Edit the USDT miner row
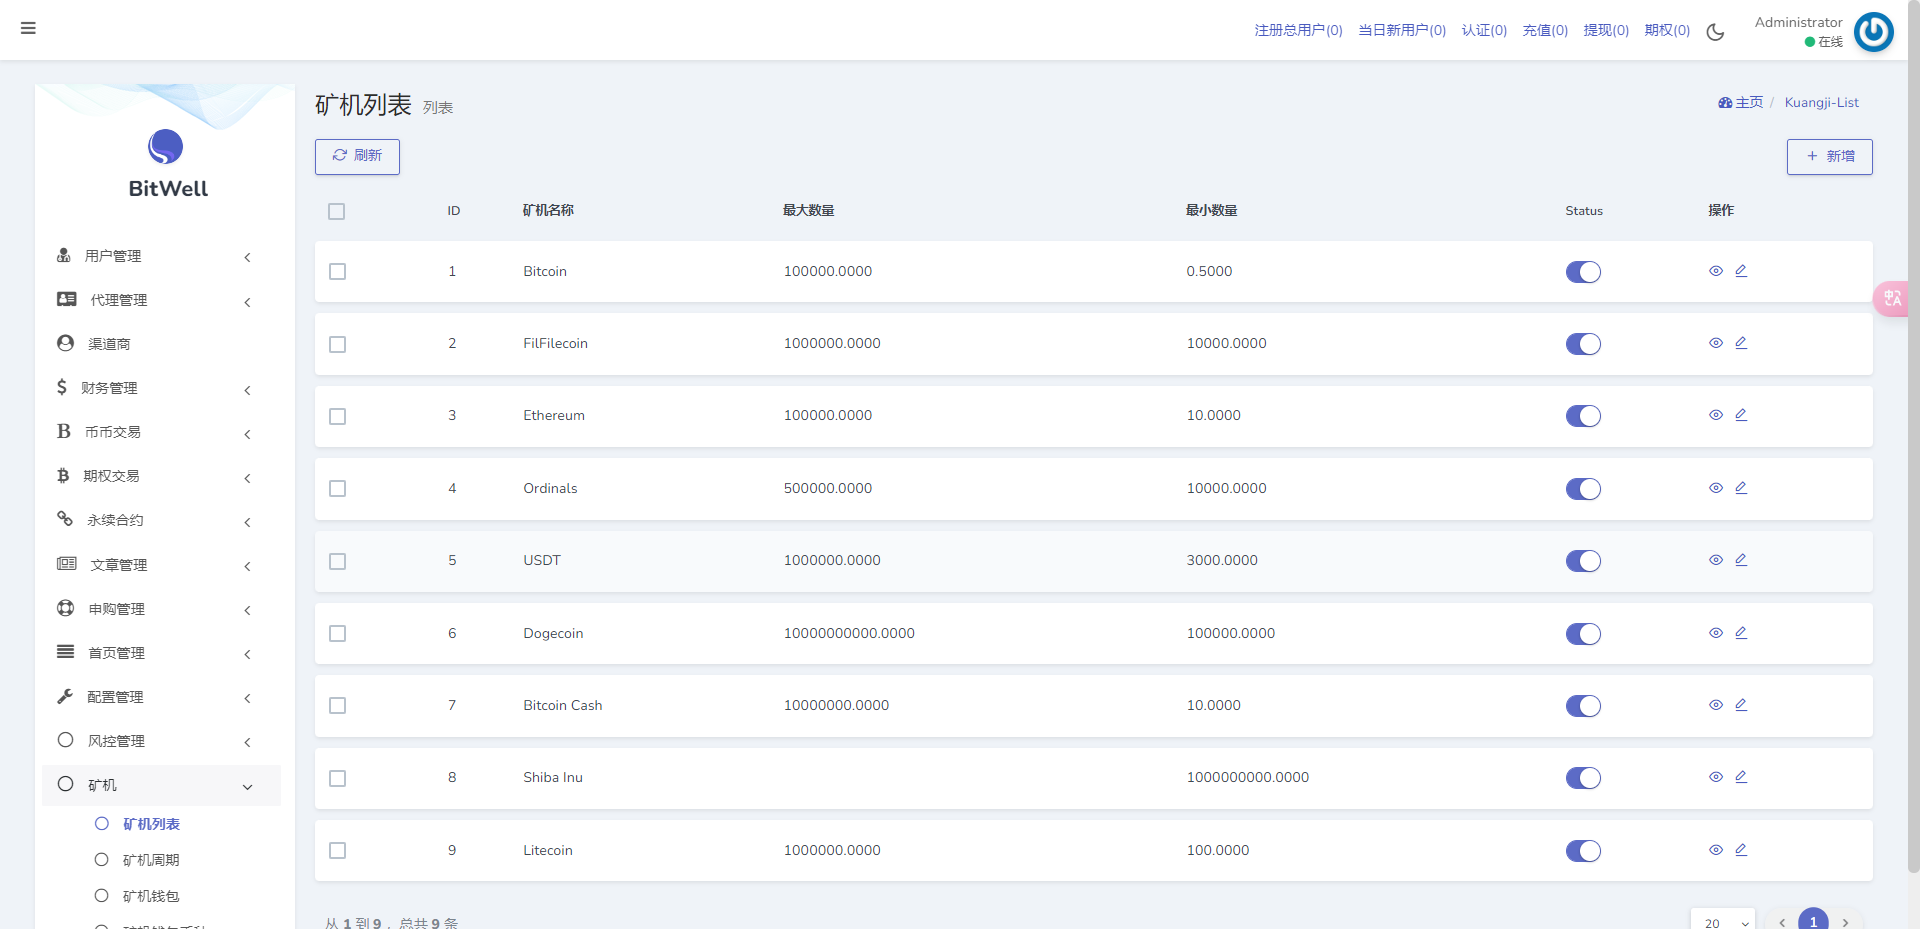Screen dimensions: 1920x929 pyautogui.click(x=1741, y=560)
